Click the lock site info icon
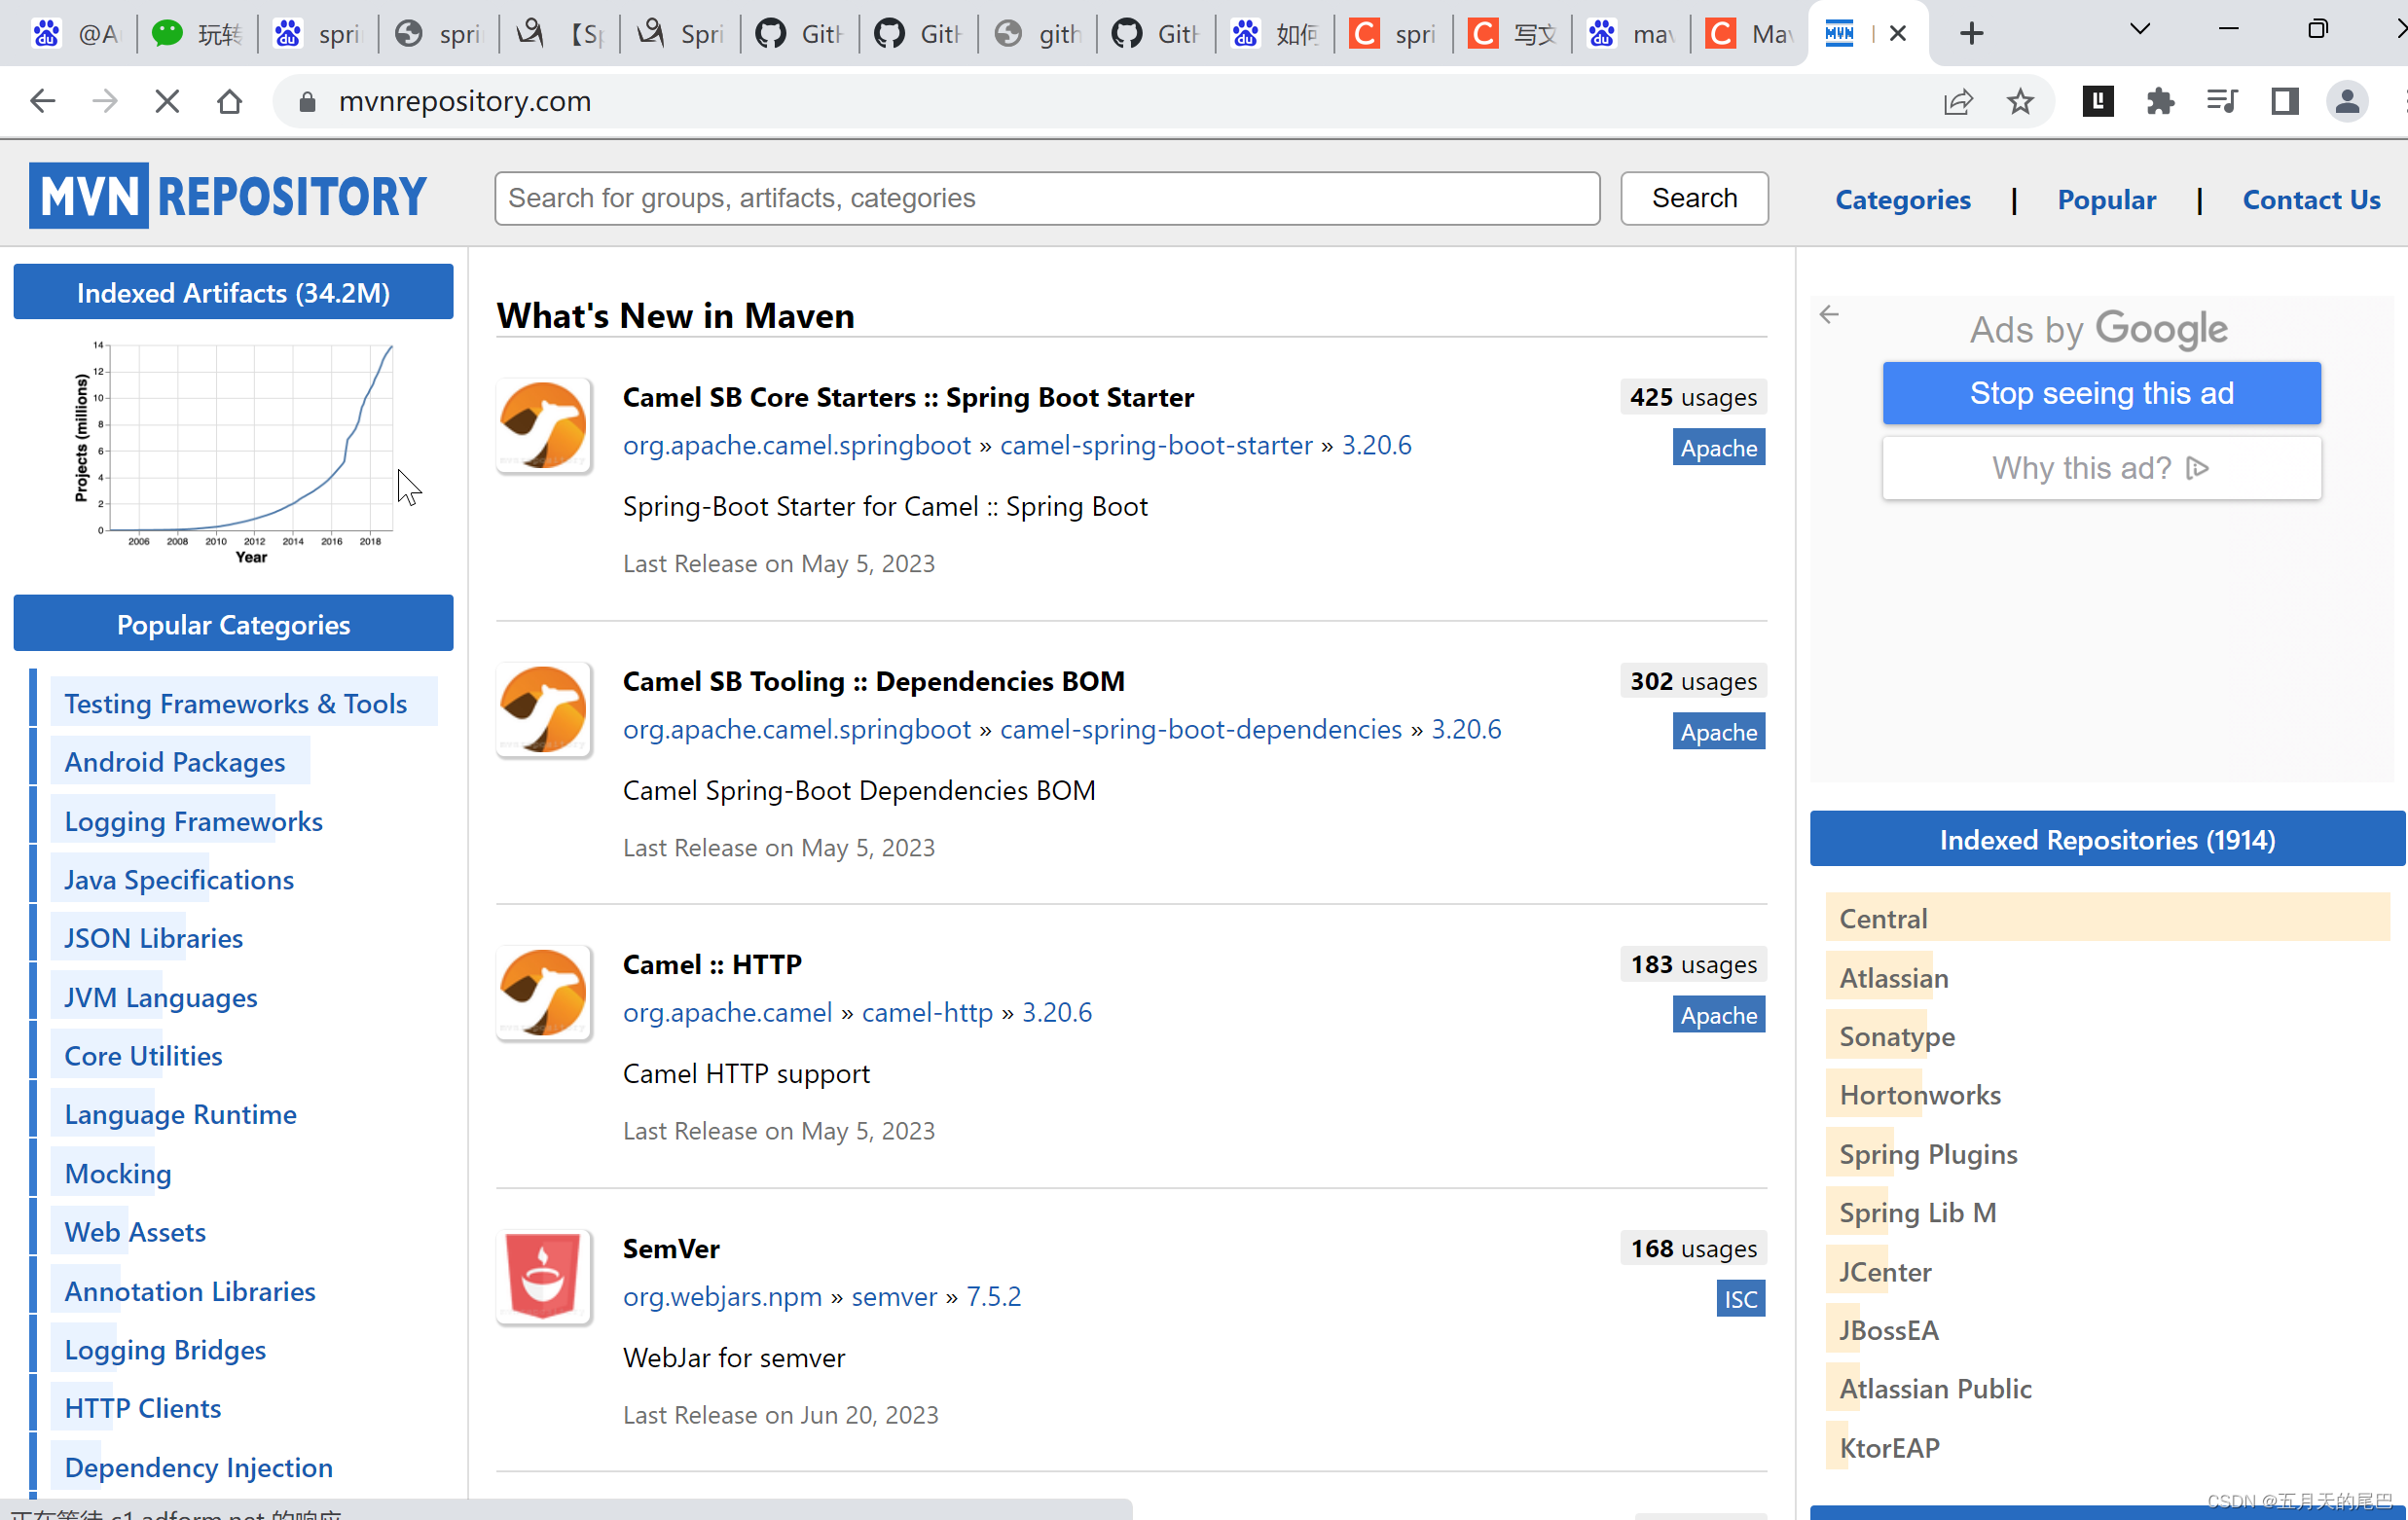The height and width of the screenshot is (1520, 2408). point(308,102)
